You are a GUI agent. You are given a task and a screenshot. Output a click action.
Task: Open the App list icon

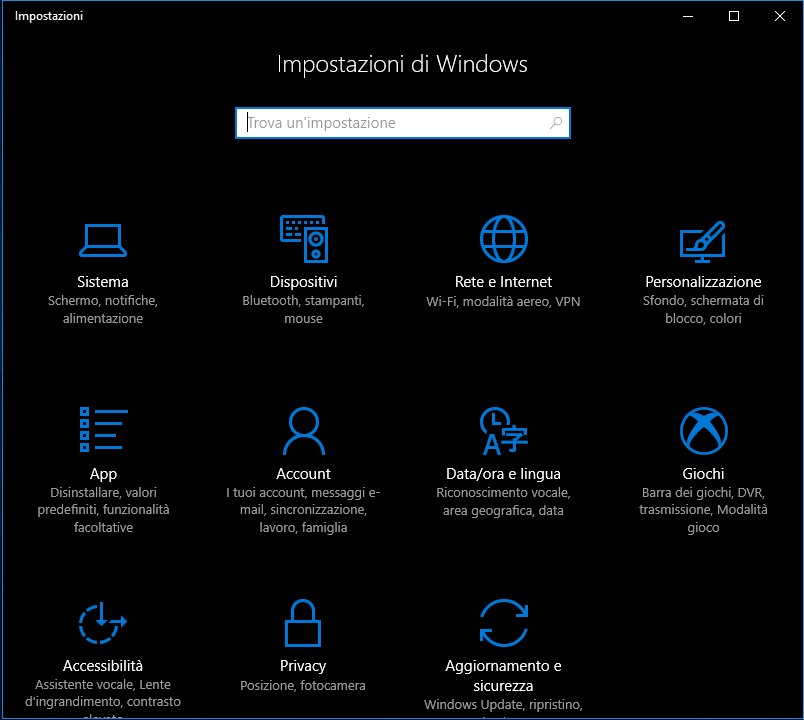[104, 430]
